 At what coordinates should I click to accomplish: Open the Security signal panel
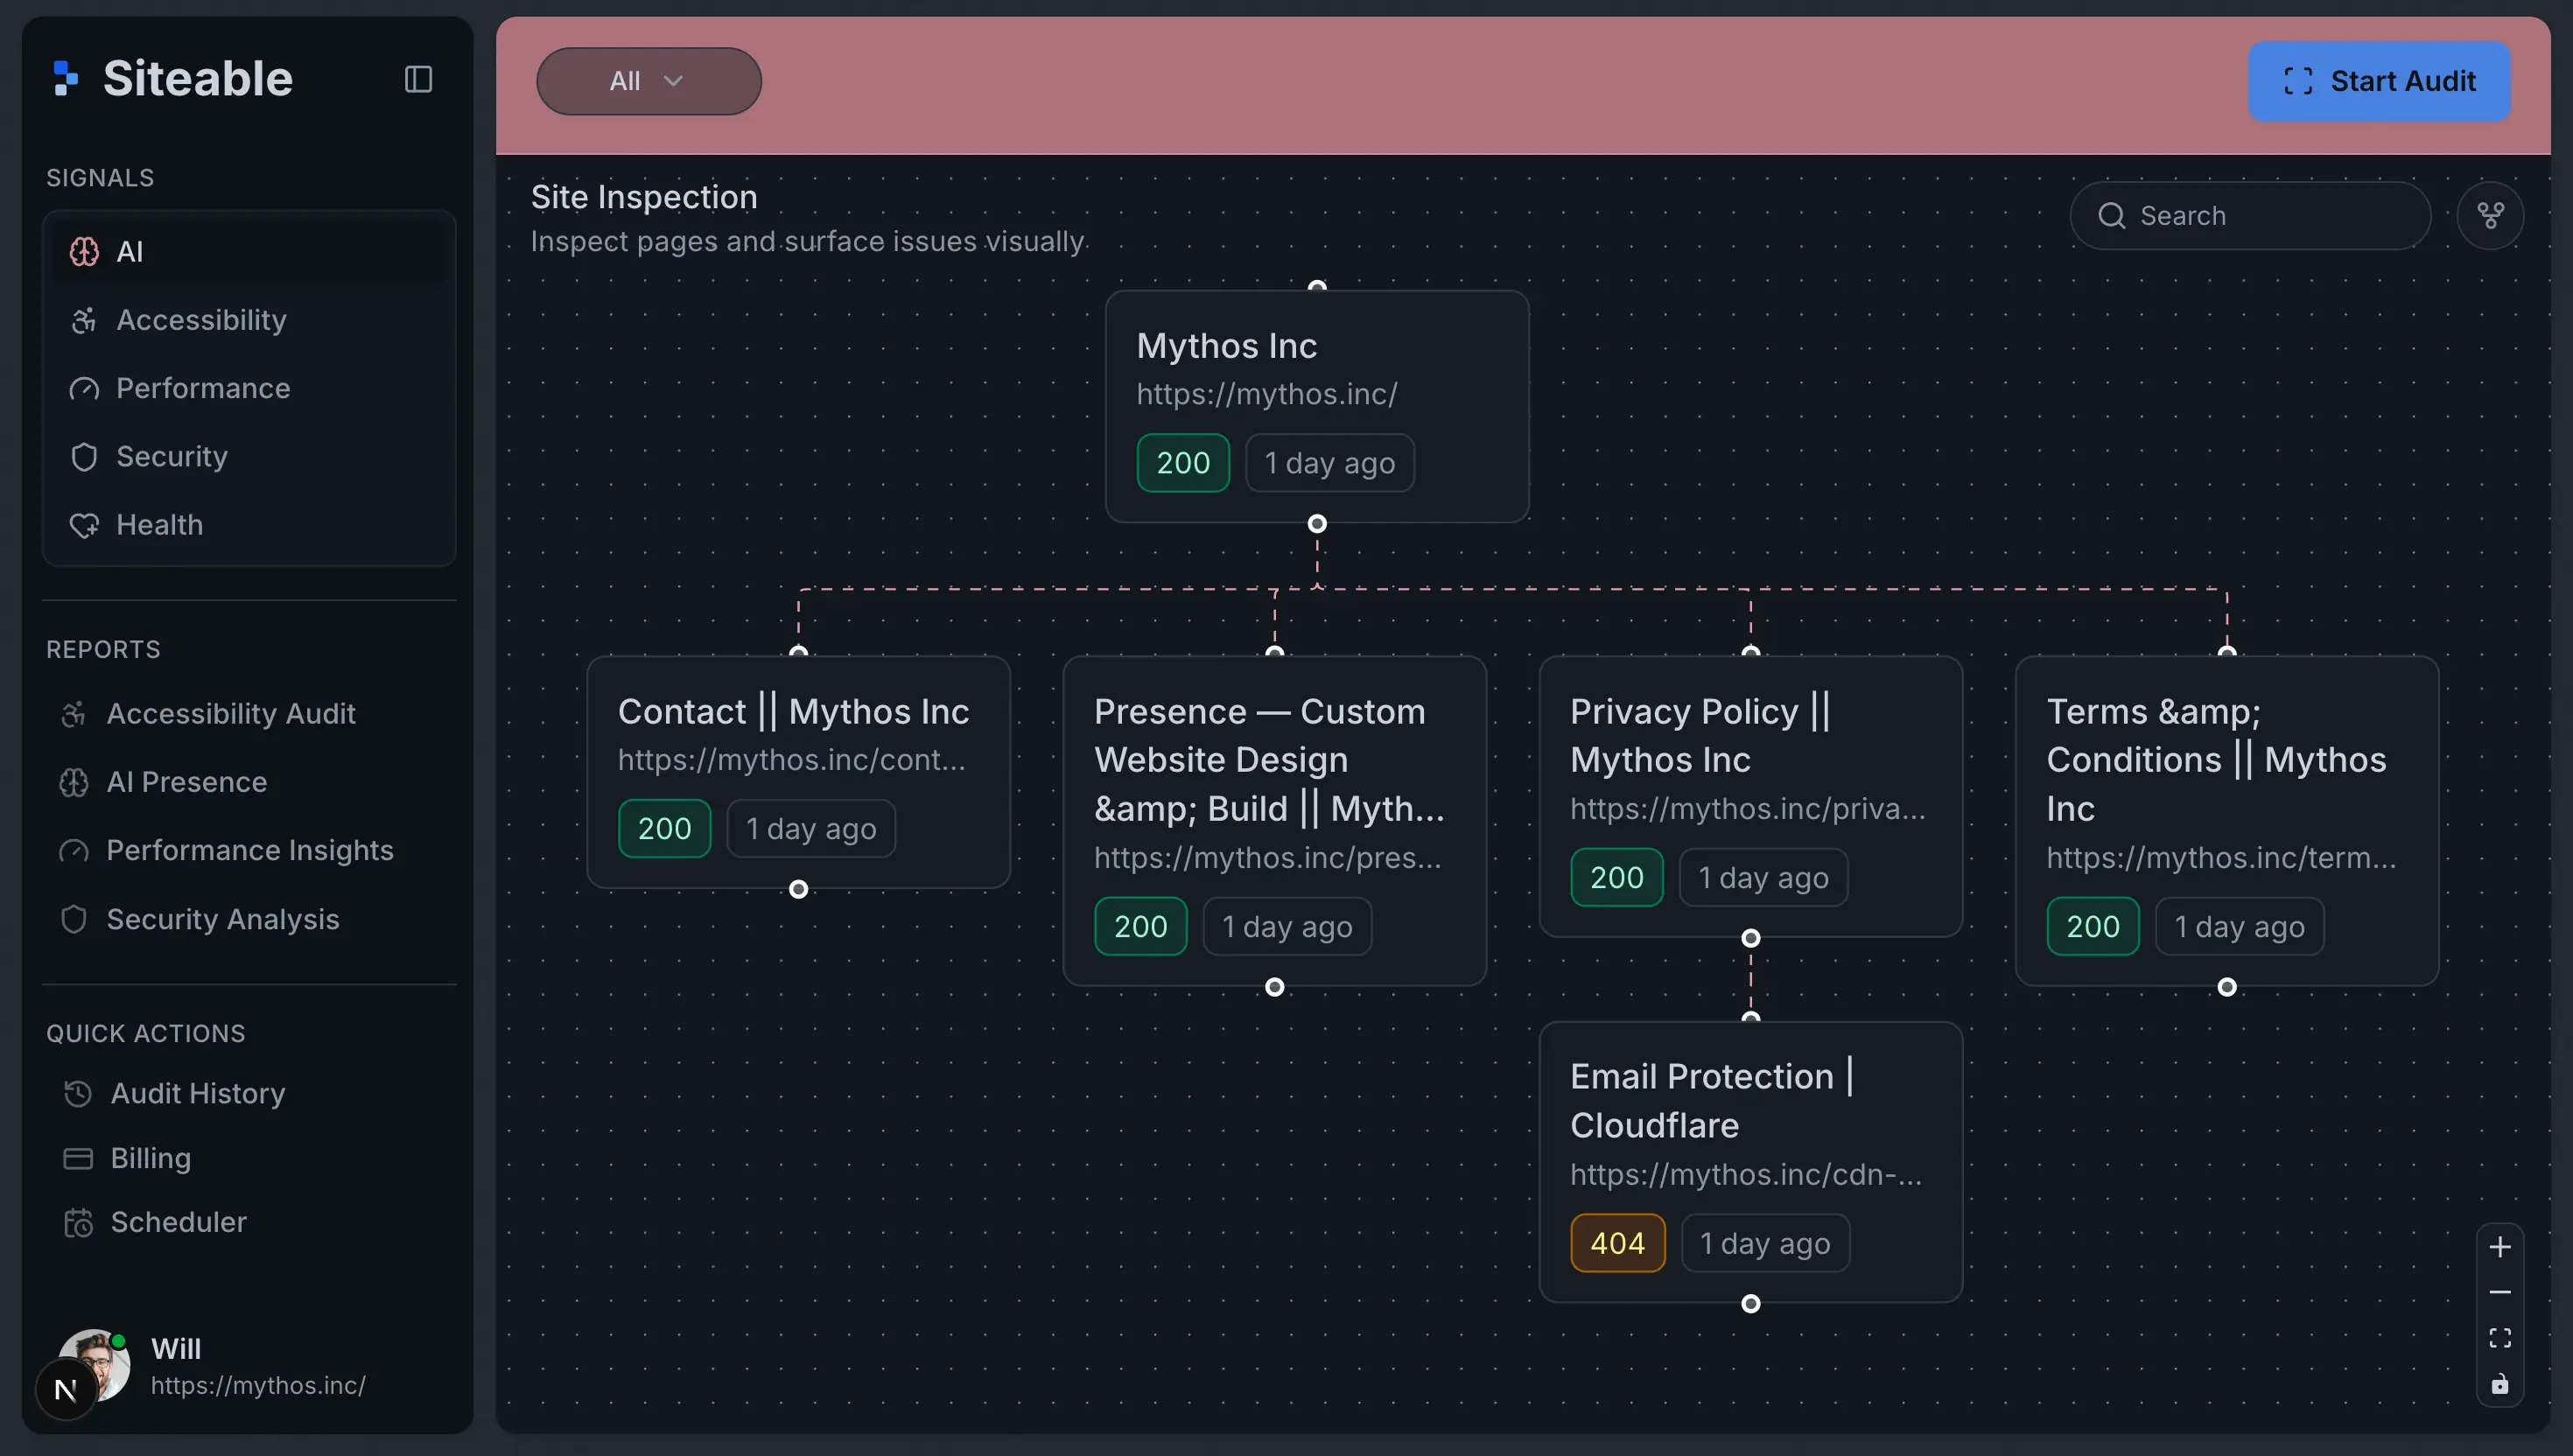pos(172,456)
